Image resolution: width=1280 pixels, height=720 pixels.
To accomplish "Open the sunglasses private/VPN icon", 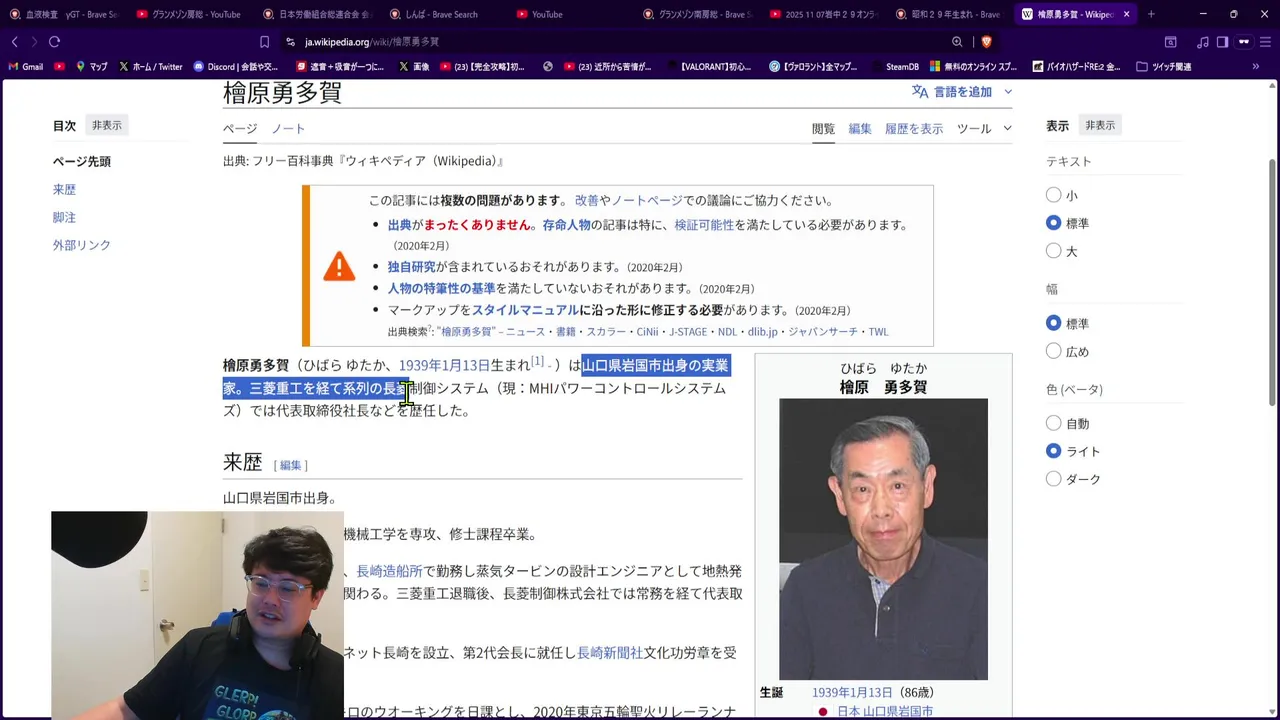I will [x=1244, y=42].
